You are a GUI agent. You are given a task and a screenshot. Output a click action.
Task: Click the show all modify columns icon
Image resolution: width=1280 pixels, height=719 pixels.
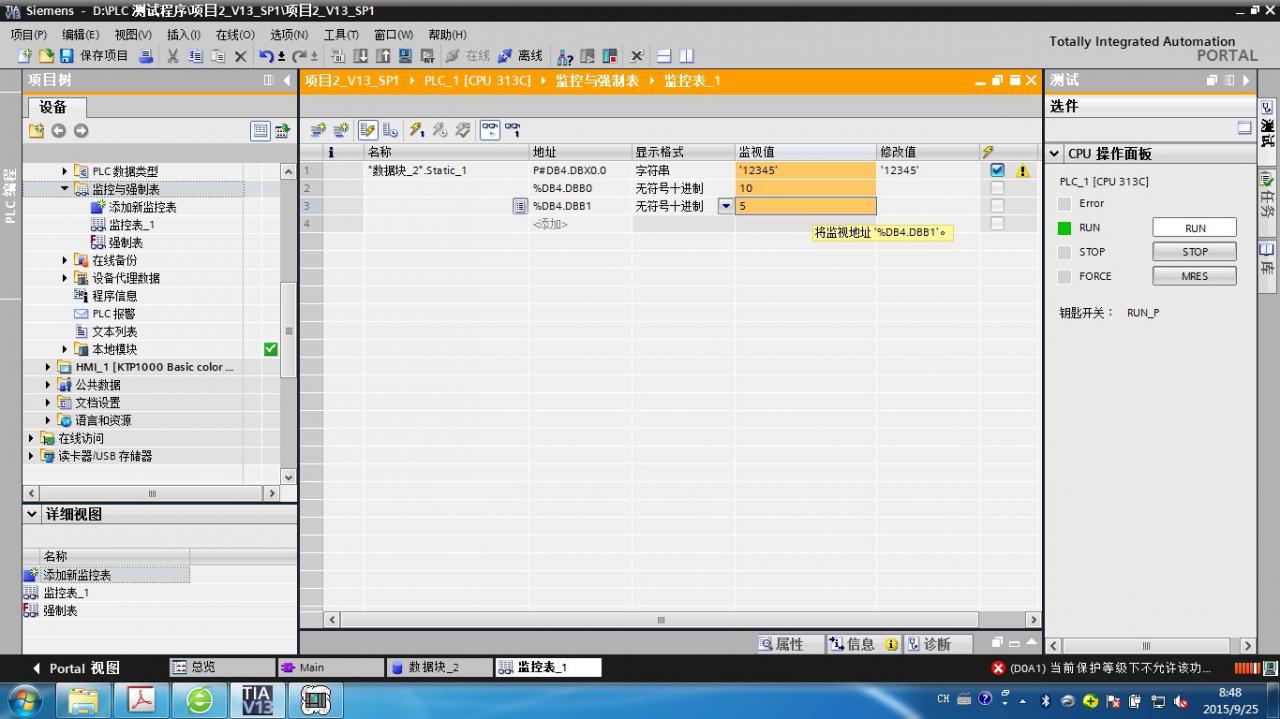367,130
